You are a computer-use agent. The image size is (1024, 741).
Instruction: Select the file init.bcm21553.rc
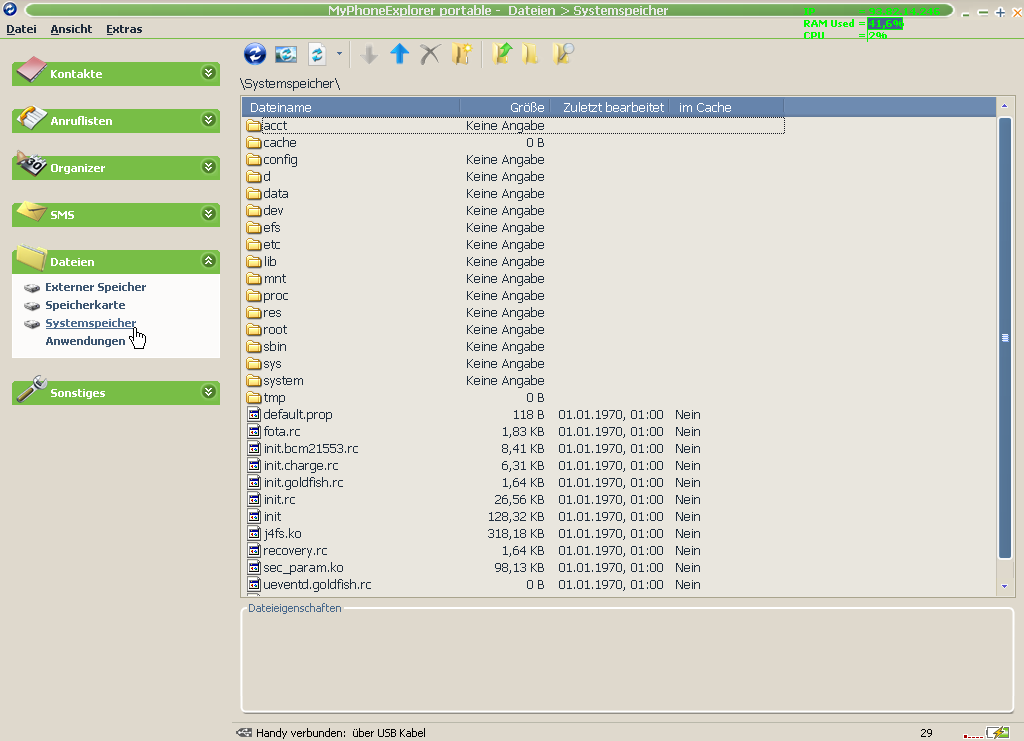pos(515,448)
